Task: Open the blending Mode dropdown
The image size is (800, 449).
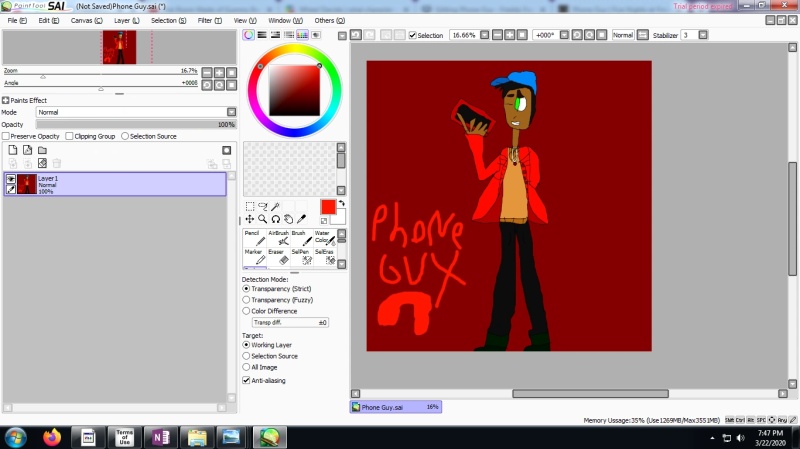Action: pyautogui.click(x=232, y=112)
